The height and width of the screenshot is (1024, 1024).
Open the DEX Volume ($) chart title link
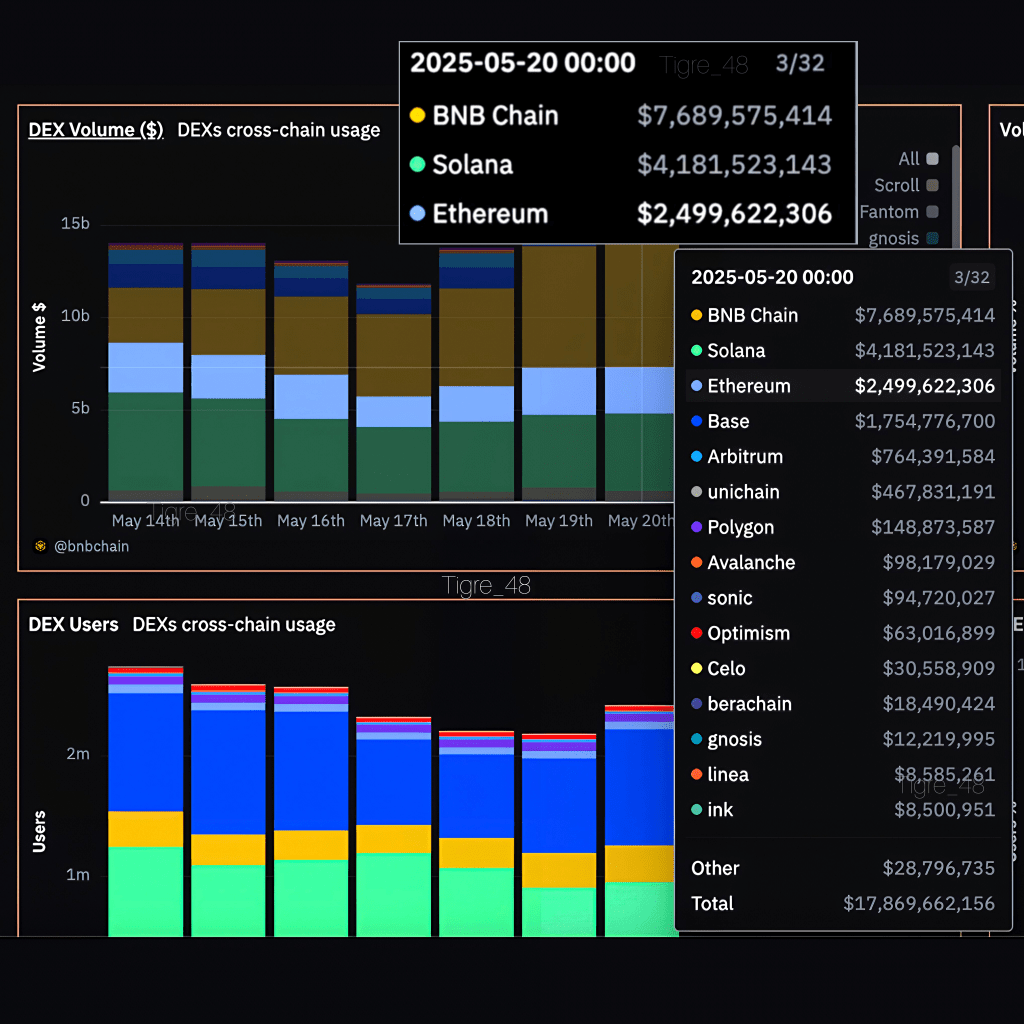pyautogui.click(x=96, y=130)
